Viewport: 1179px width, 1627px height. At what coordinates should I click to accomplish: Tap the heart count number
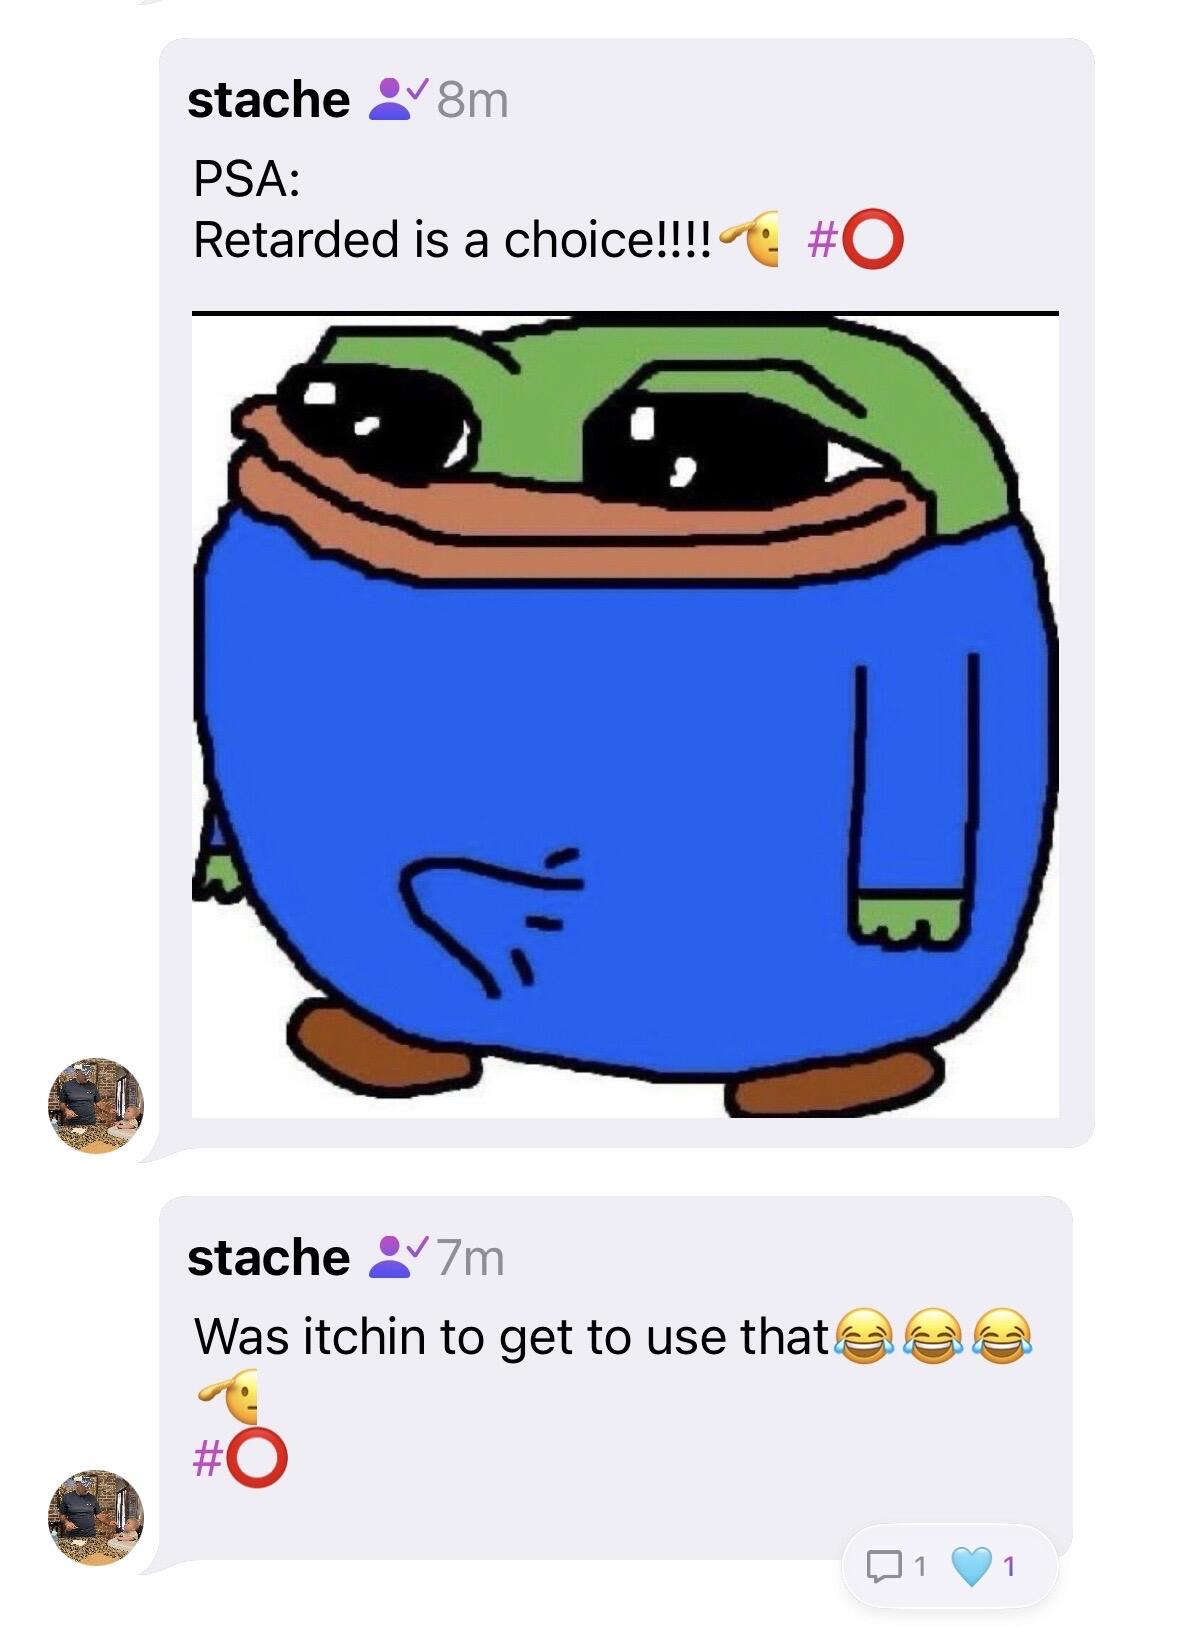[x=1008, y=1566]
